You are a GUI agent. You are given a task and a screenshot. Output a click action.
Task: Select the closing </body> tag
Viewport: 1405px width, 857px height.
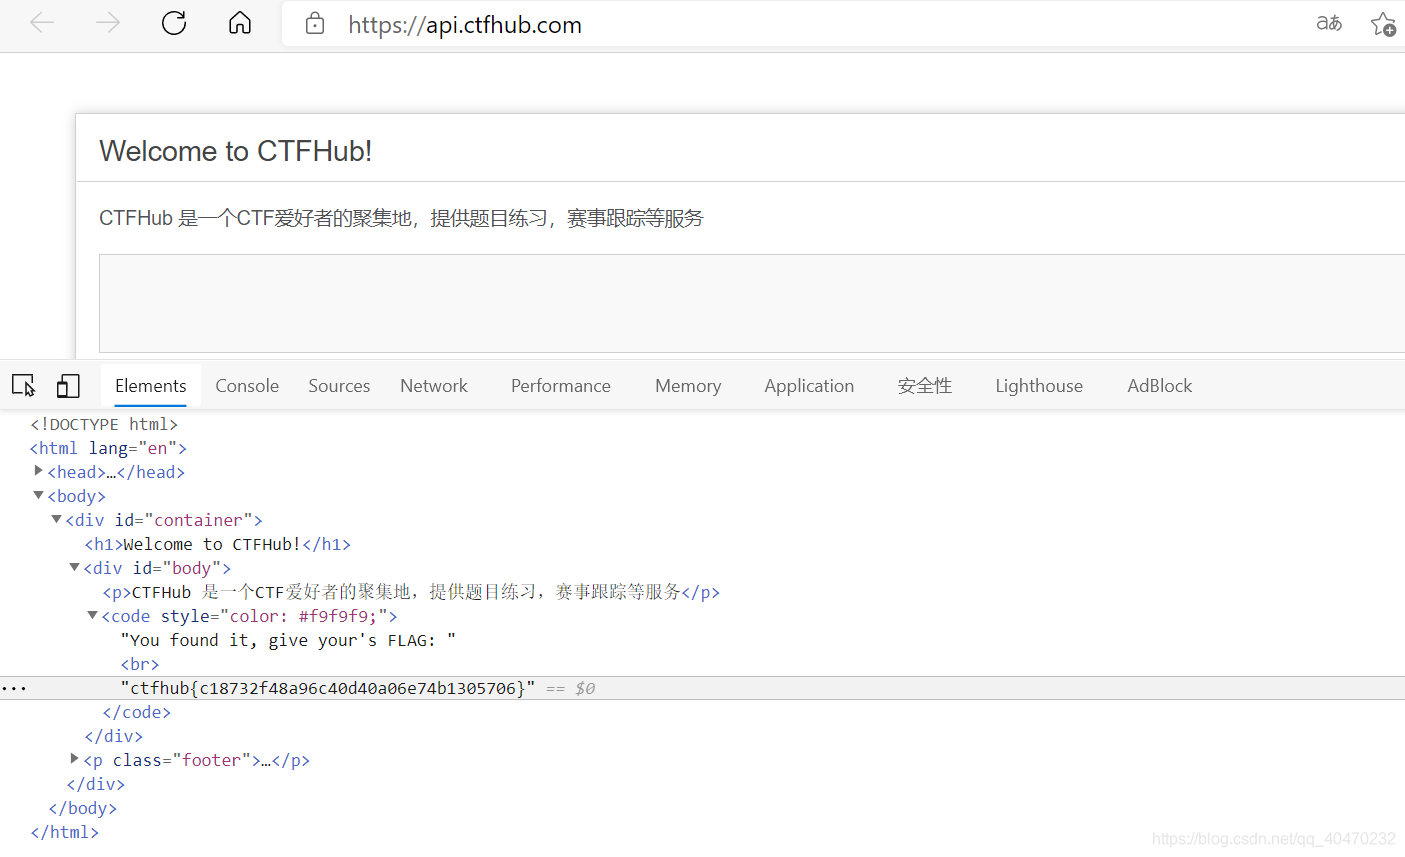pos(83,808)
